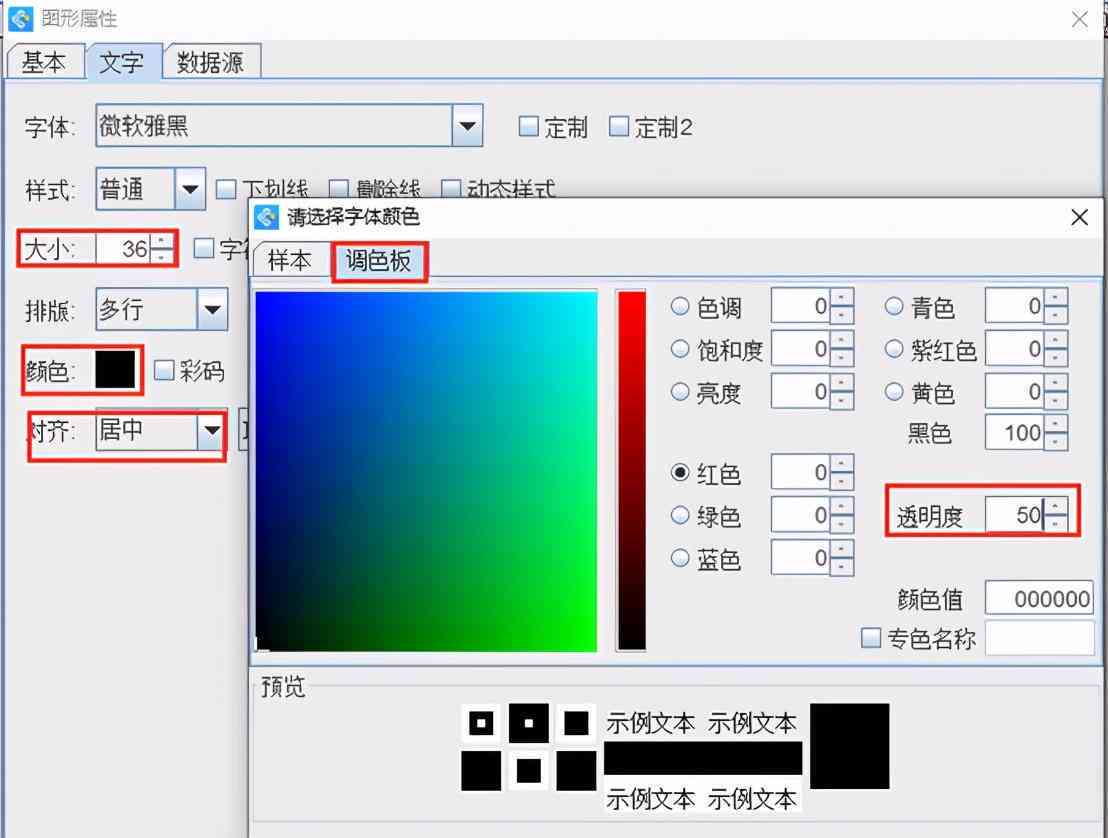The height and width of the screenshot is (838, 1108).
Task: Increase 透明度 with the up arrow
Action: (x=1055, y=507)
